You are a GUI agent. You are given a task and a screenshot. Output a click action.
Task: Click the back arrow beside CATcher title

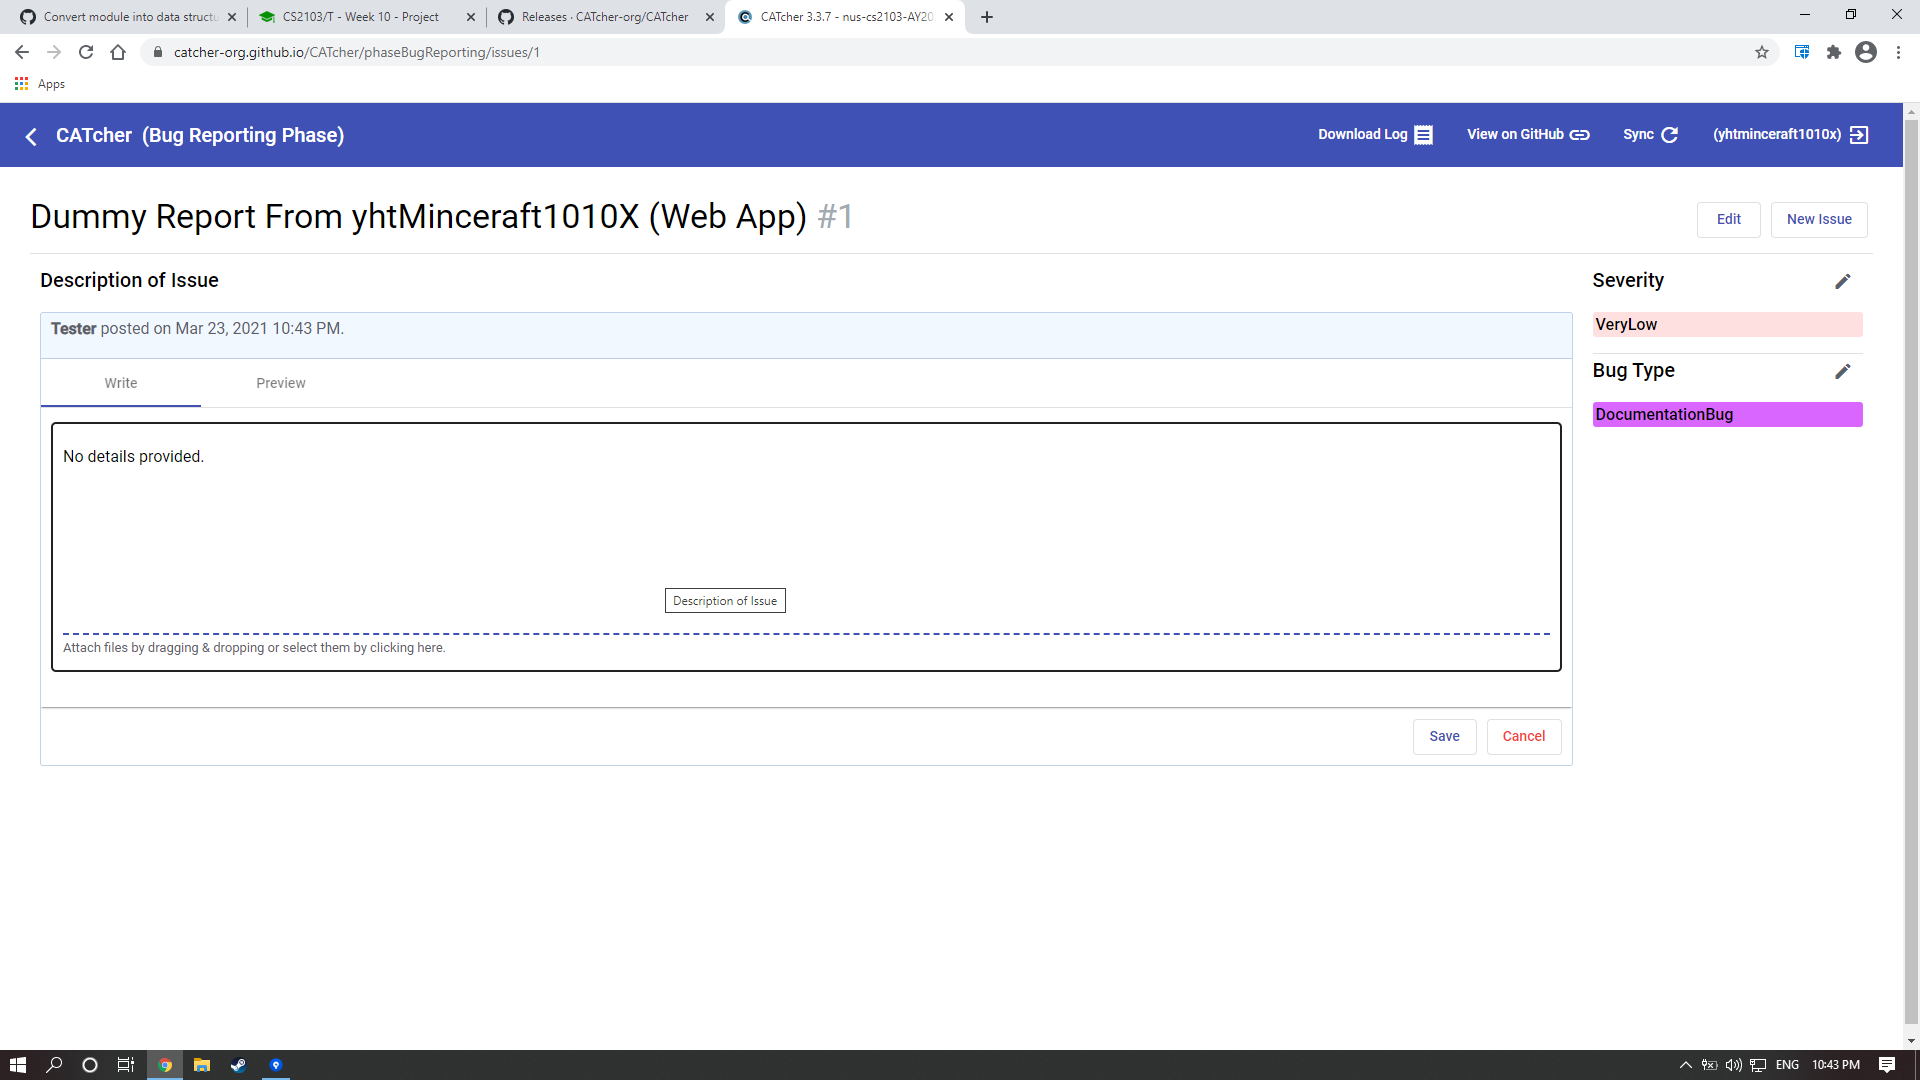(x=31, y=136)
